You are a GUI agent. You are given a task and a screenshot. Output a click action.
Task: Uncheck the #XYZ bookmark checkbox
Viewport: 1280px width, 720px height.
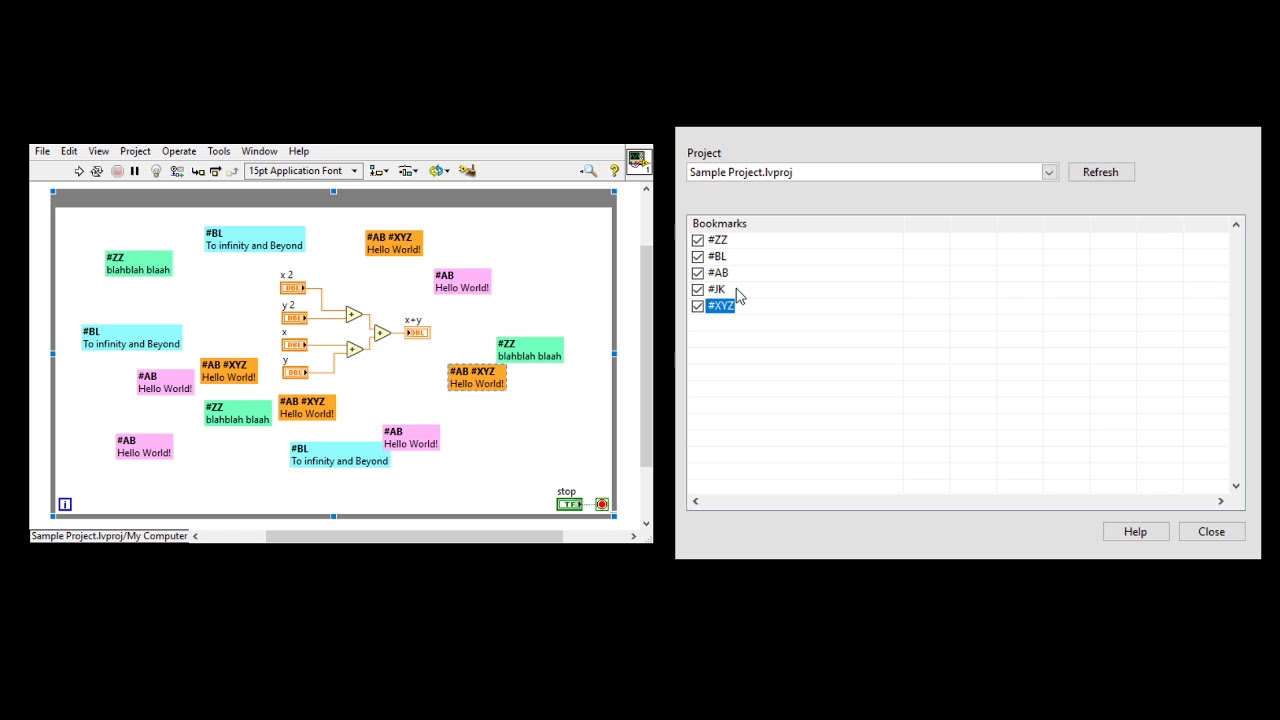point(698,306)
